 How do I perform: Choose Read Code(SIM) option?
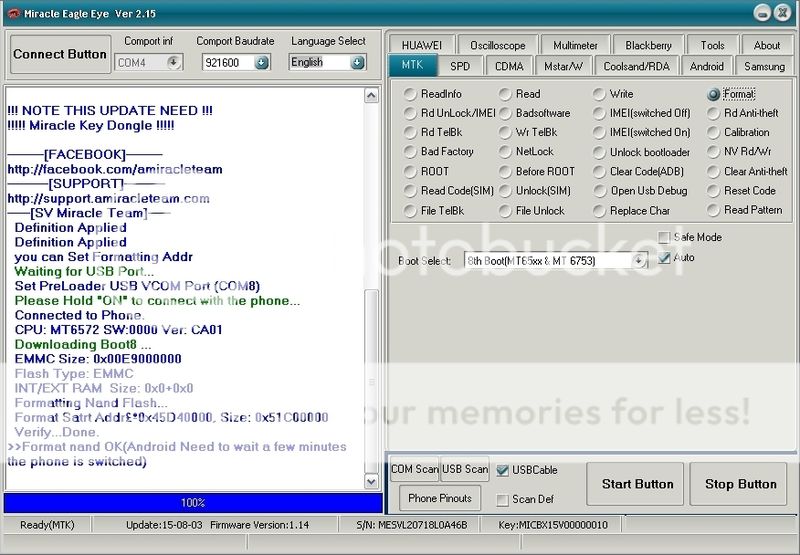(448, 191)
